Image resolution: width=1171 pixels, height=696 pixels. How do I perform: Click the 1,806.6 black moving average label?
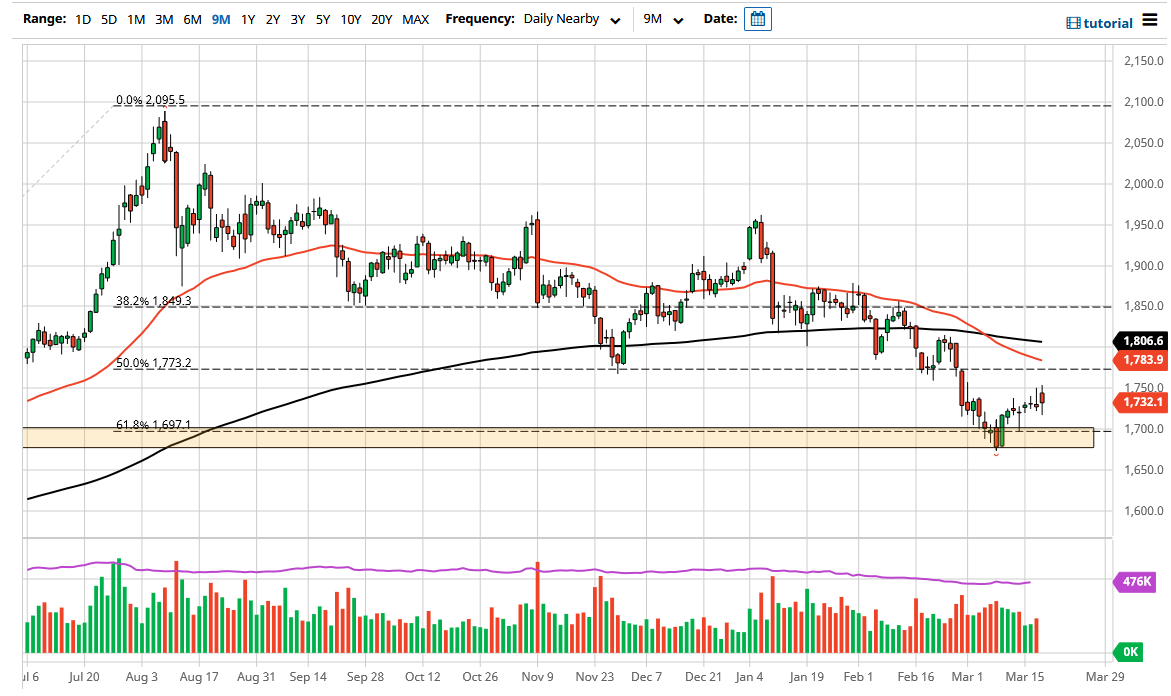(1142, 341)
